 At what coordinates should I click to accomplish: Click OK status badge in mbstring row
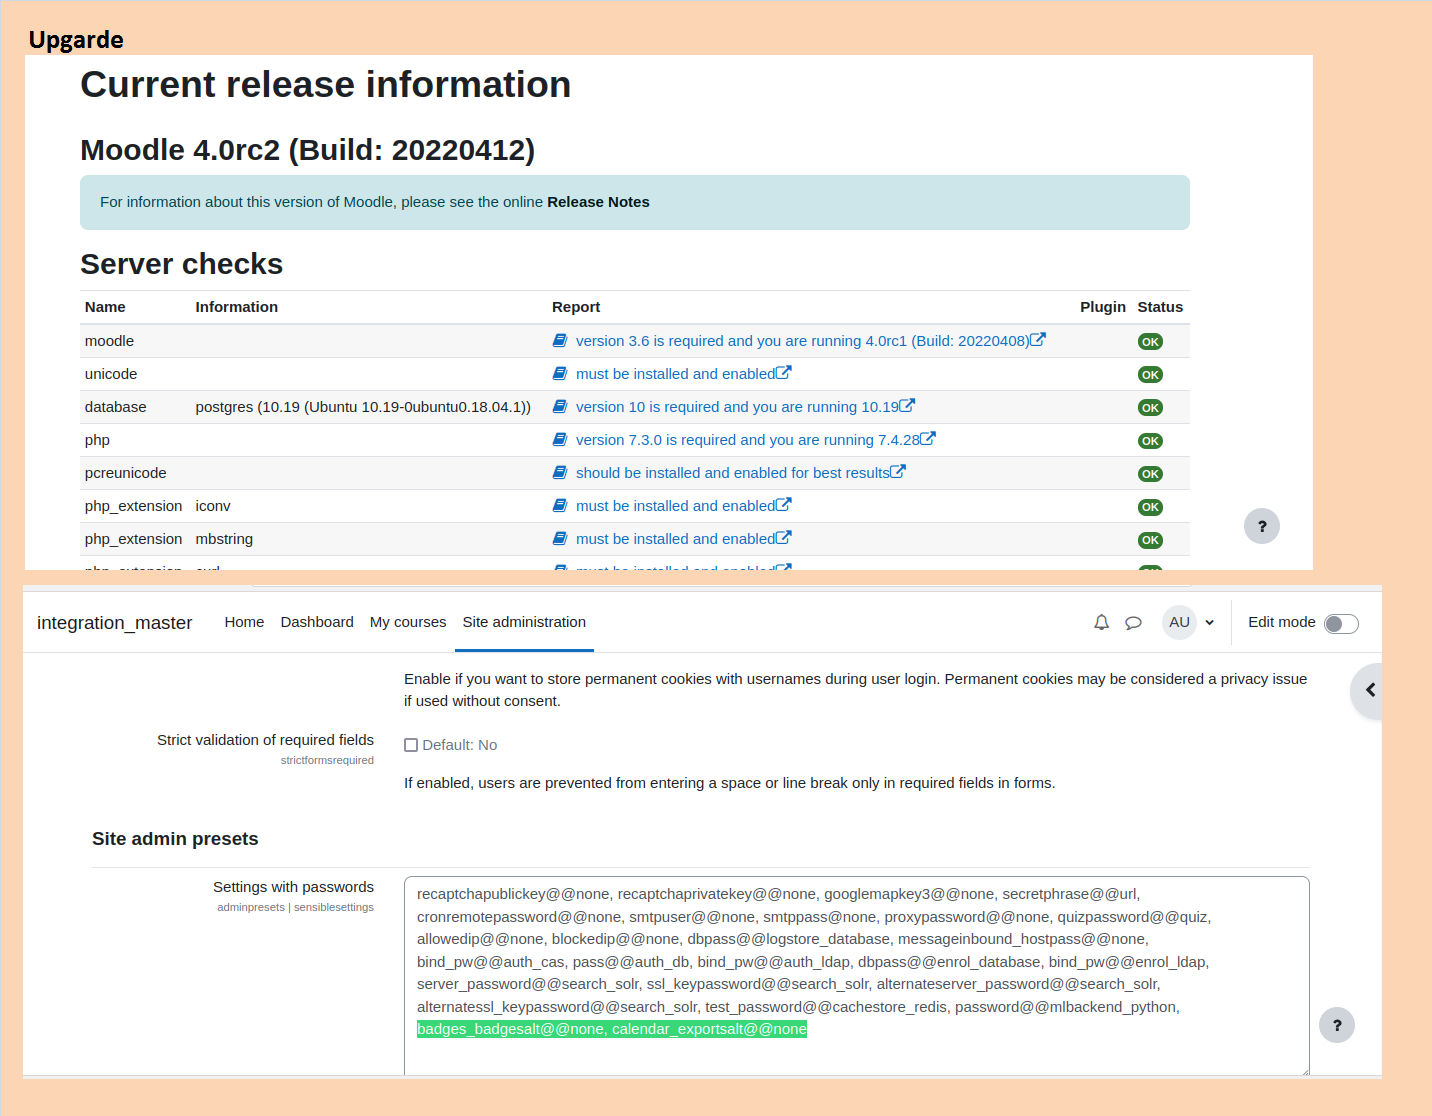pos(1150,540)
